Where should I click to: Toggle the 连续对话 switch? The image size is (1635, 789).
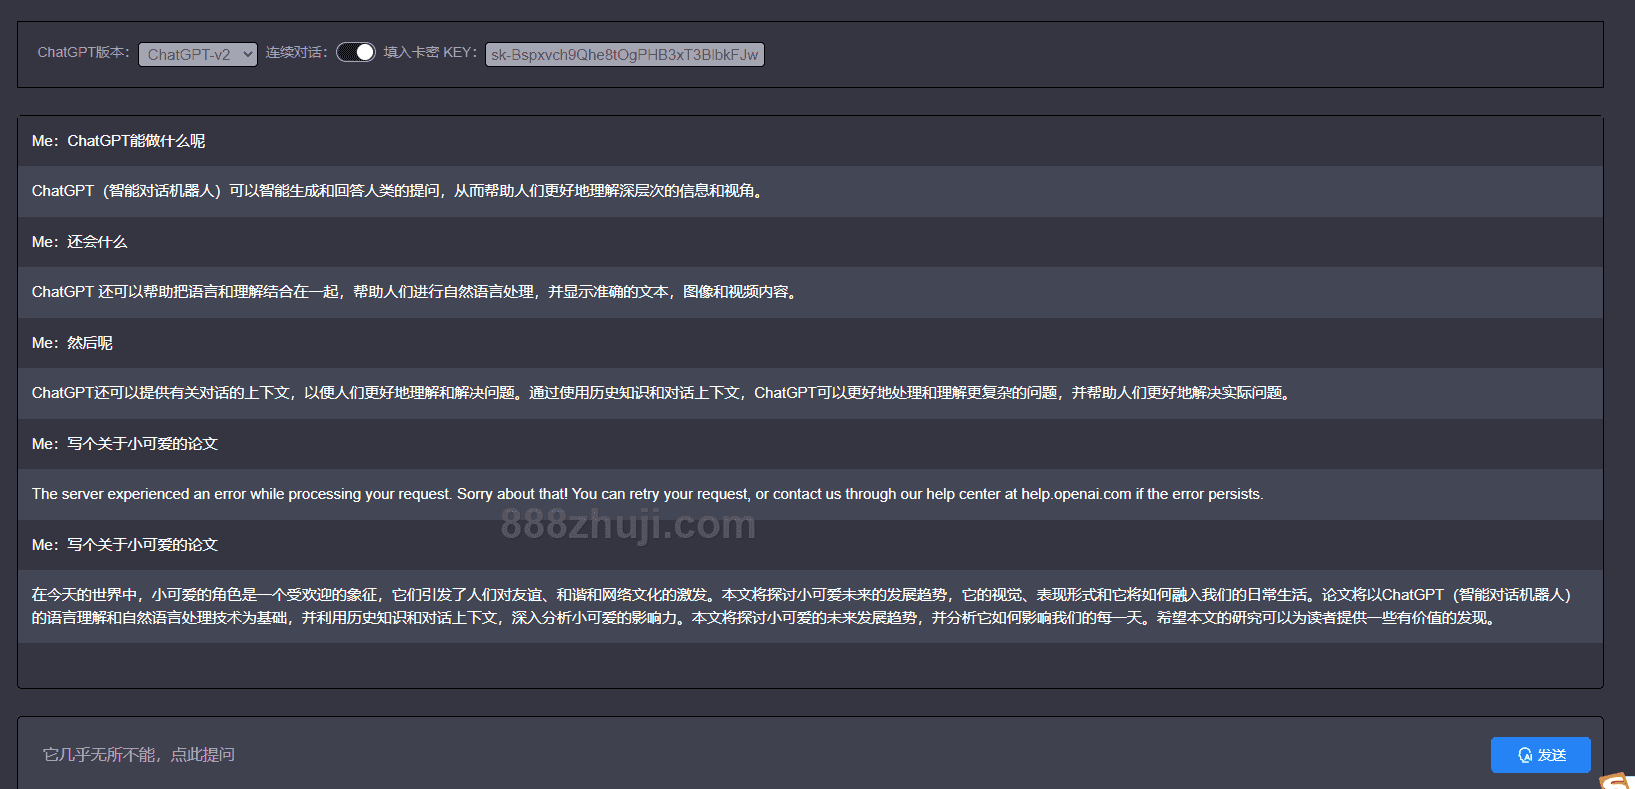(356, 52)
